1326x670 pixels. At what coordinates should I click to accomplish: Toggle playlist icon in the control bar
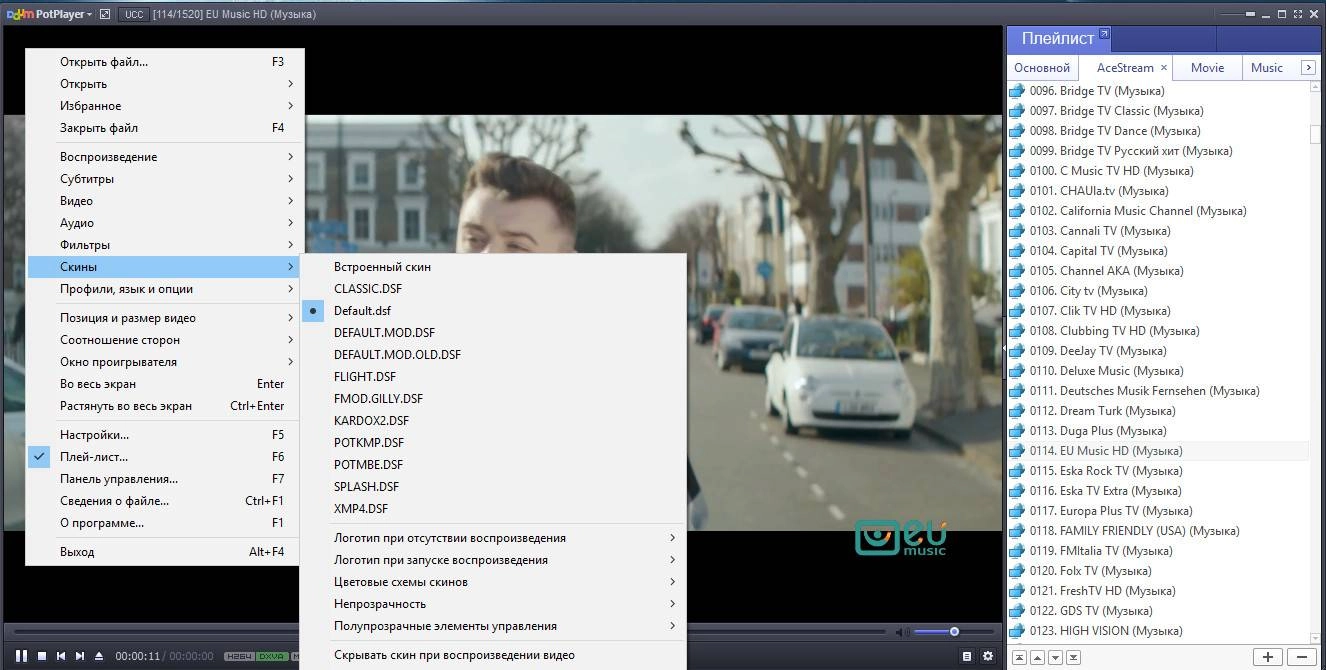pos(967,656)
